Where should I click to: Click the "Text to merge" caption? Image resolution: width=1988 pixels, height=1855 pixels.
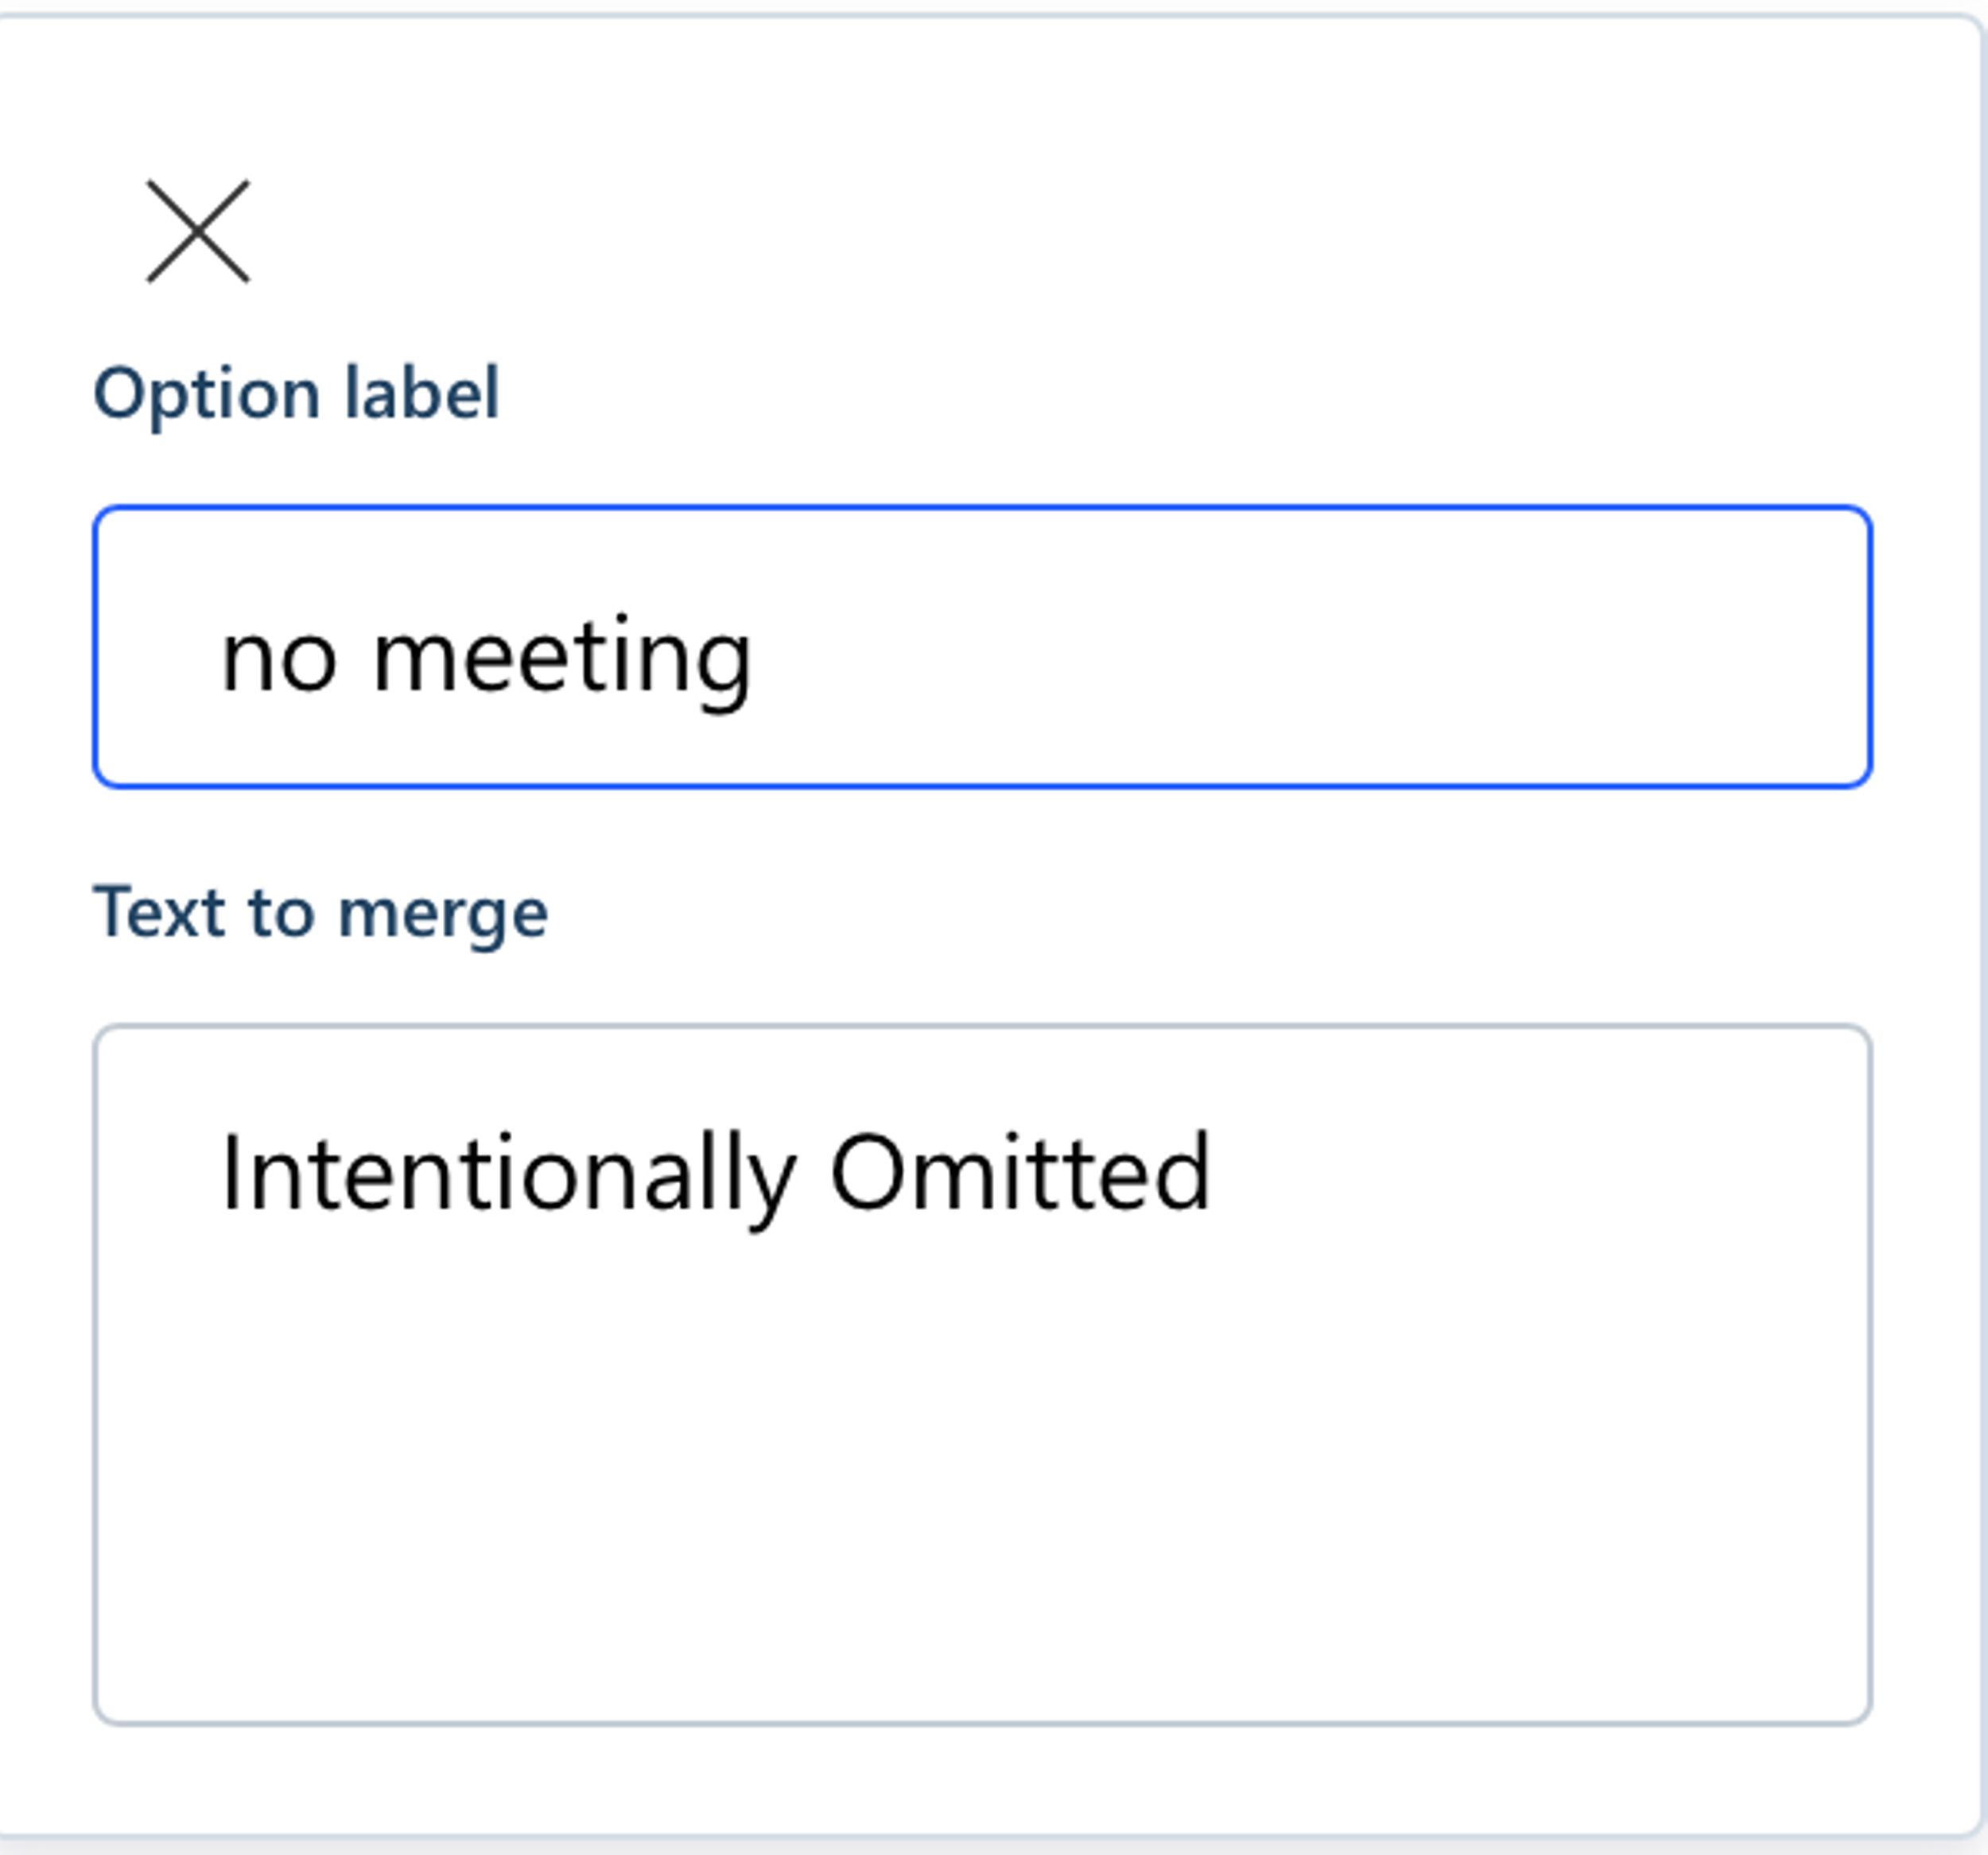pyautogui.click(x=320, y=912)
